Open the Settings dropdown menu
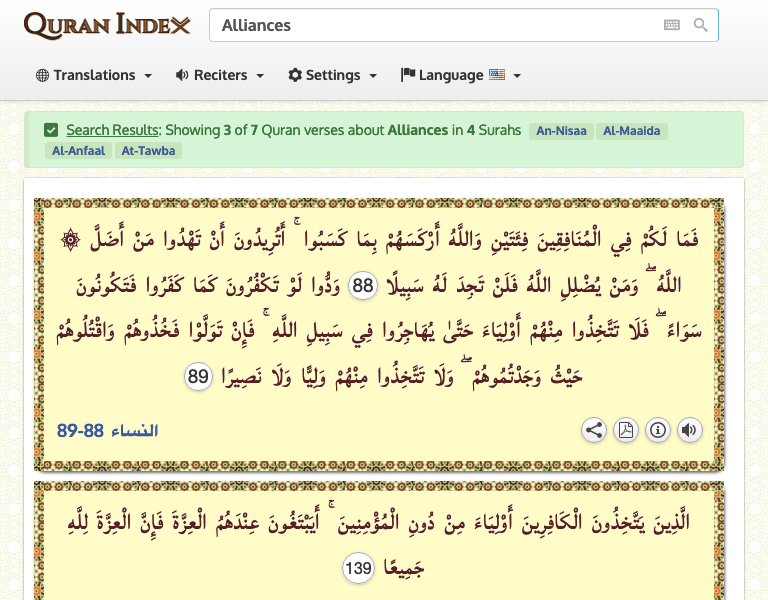The width and height of the screenshot is (768, 600). 333,75
